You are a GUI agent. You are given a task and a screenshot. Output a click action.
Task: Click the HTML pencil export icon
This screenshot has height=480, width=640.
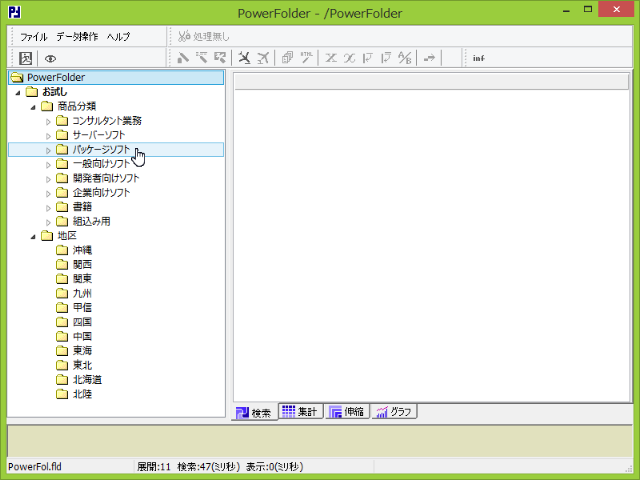tap(307, 58)
